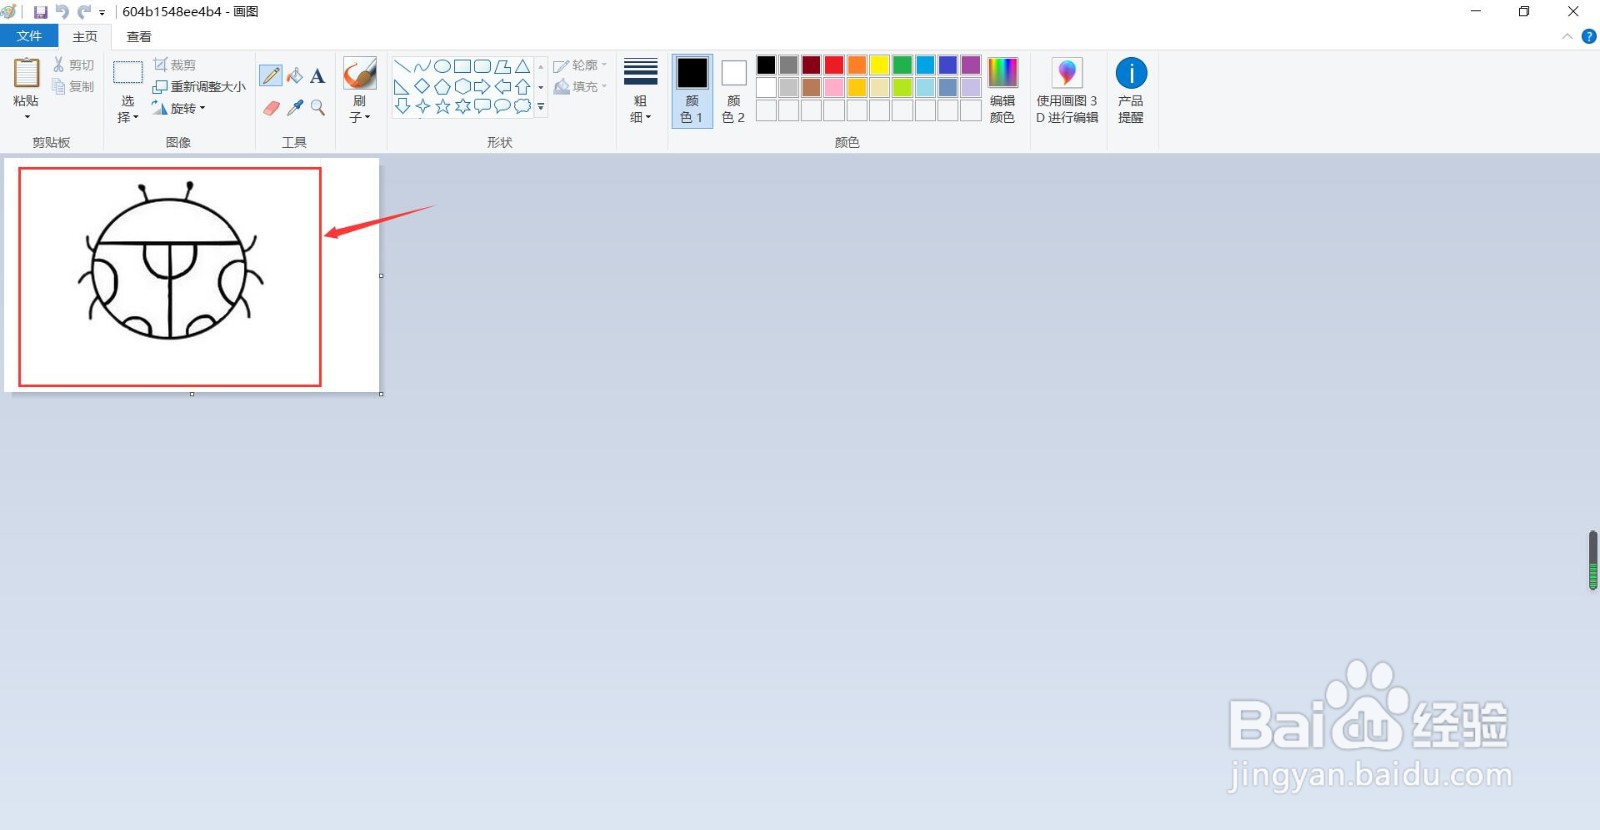Choose the Four-point star shape
Viewport: 1600px width, 830px height.
point(422,106)
